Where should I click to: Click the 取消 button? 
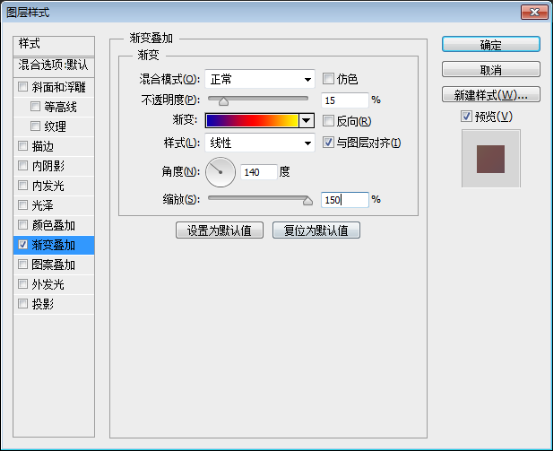(x=491, y=69)
